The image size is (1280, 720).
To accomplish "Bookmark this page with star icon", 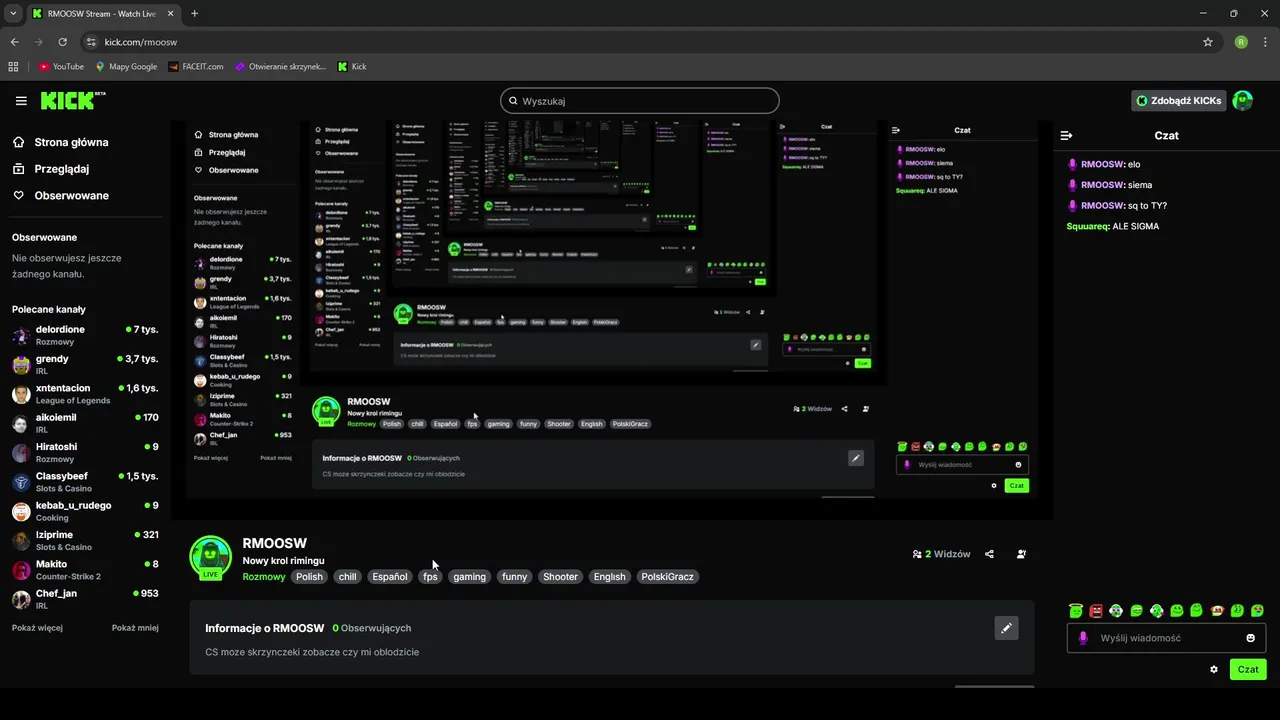I will (1208, 42).
